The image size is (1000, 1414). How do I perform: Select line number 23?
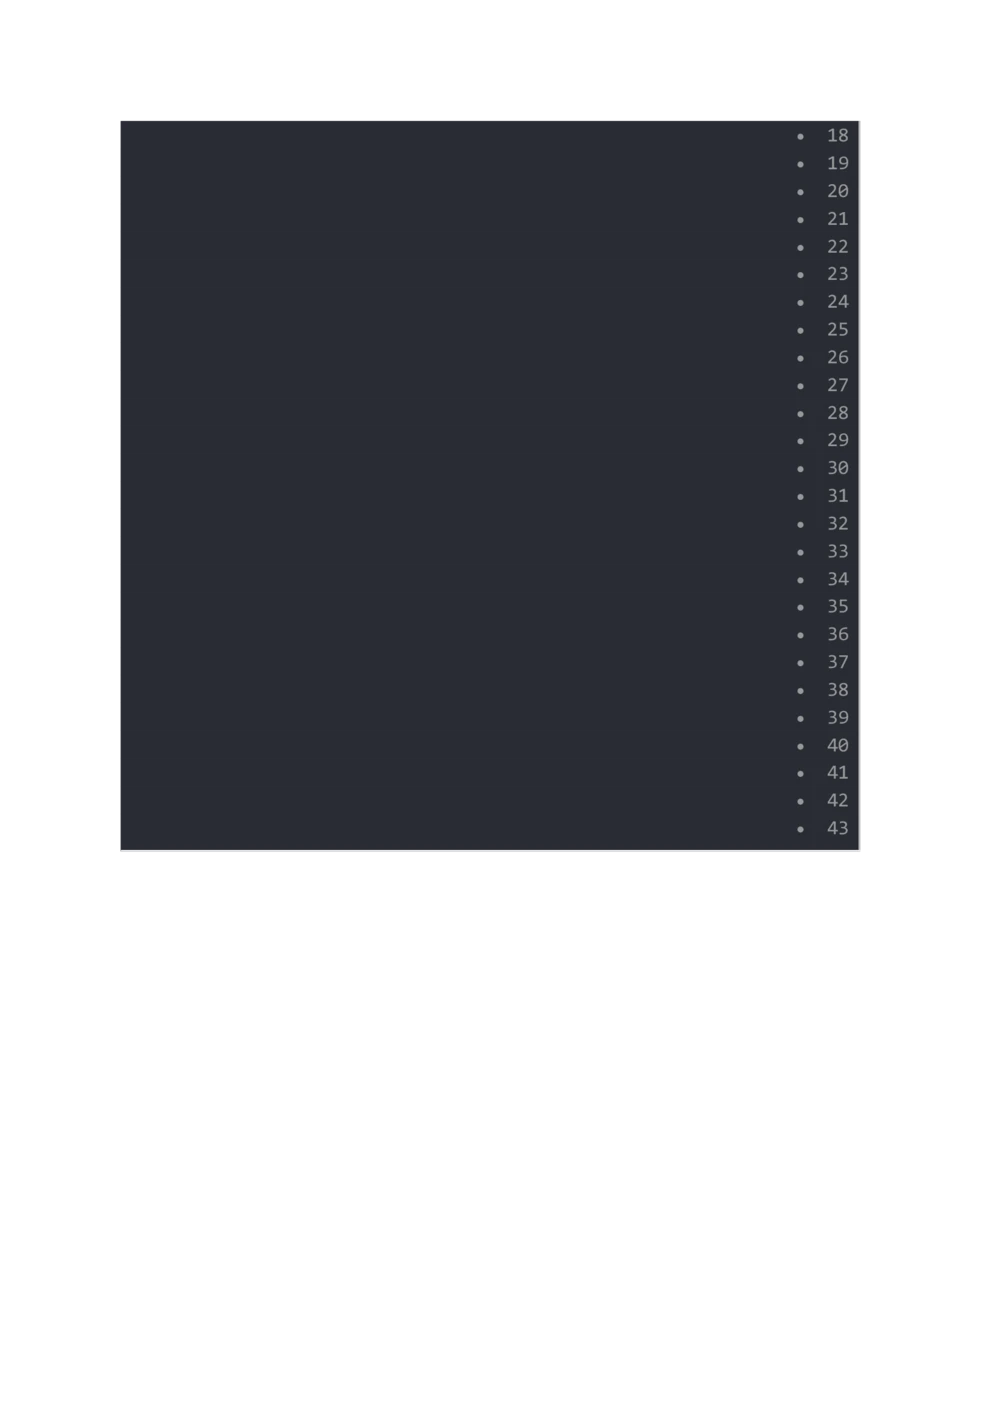pos(837,274)
